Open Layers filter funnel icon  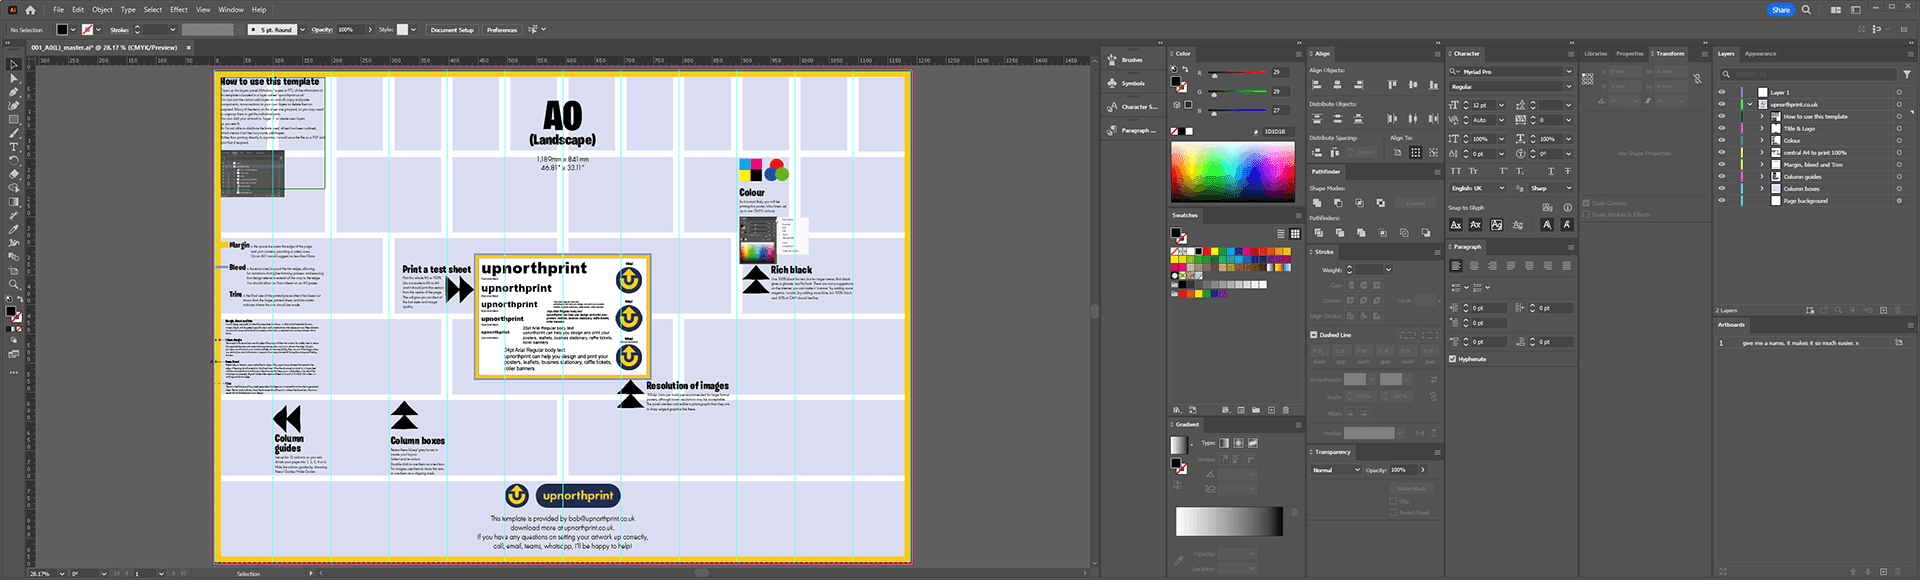tap(1908, 74)
